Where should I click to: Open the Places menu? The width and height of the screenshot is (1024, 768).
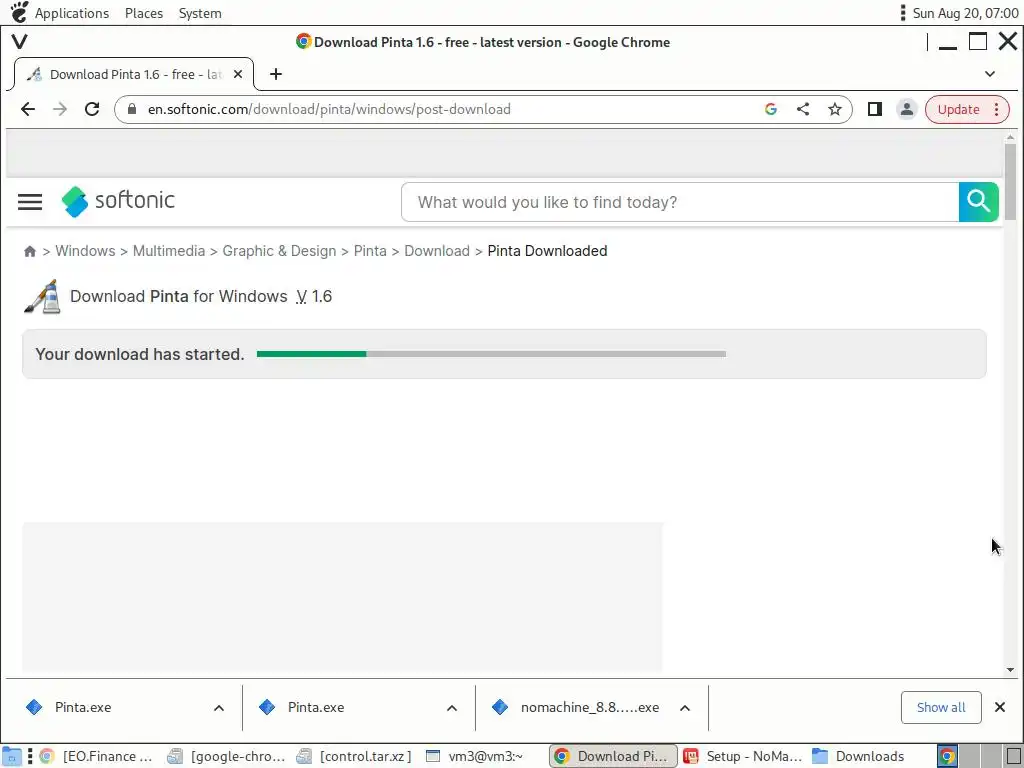point(144,13)
